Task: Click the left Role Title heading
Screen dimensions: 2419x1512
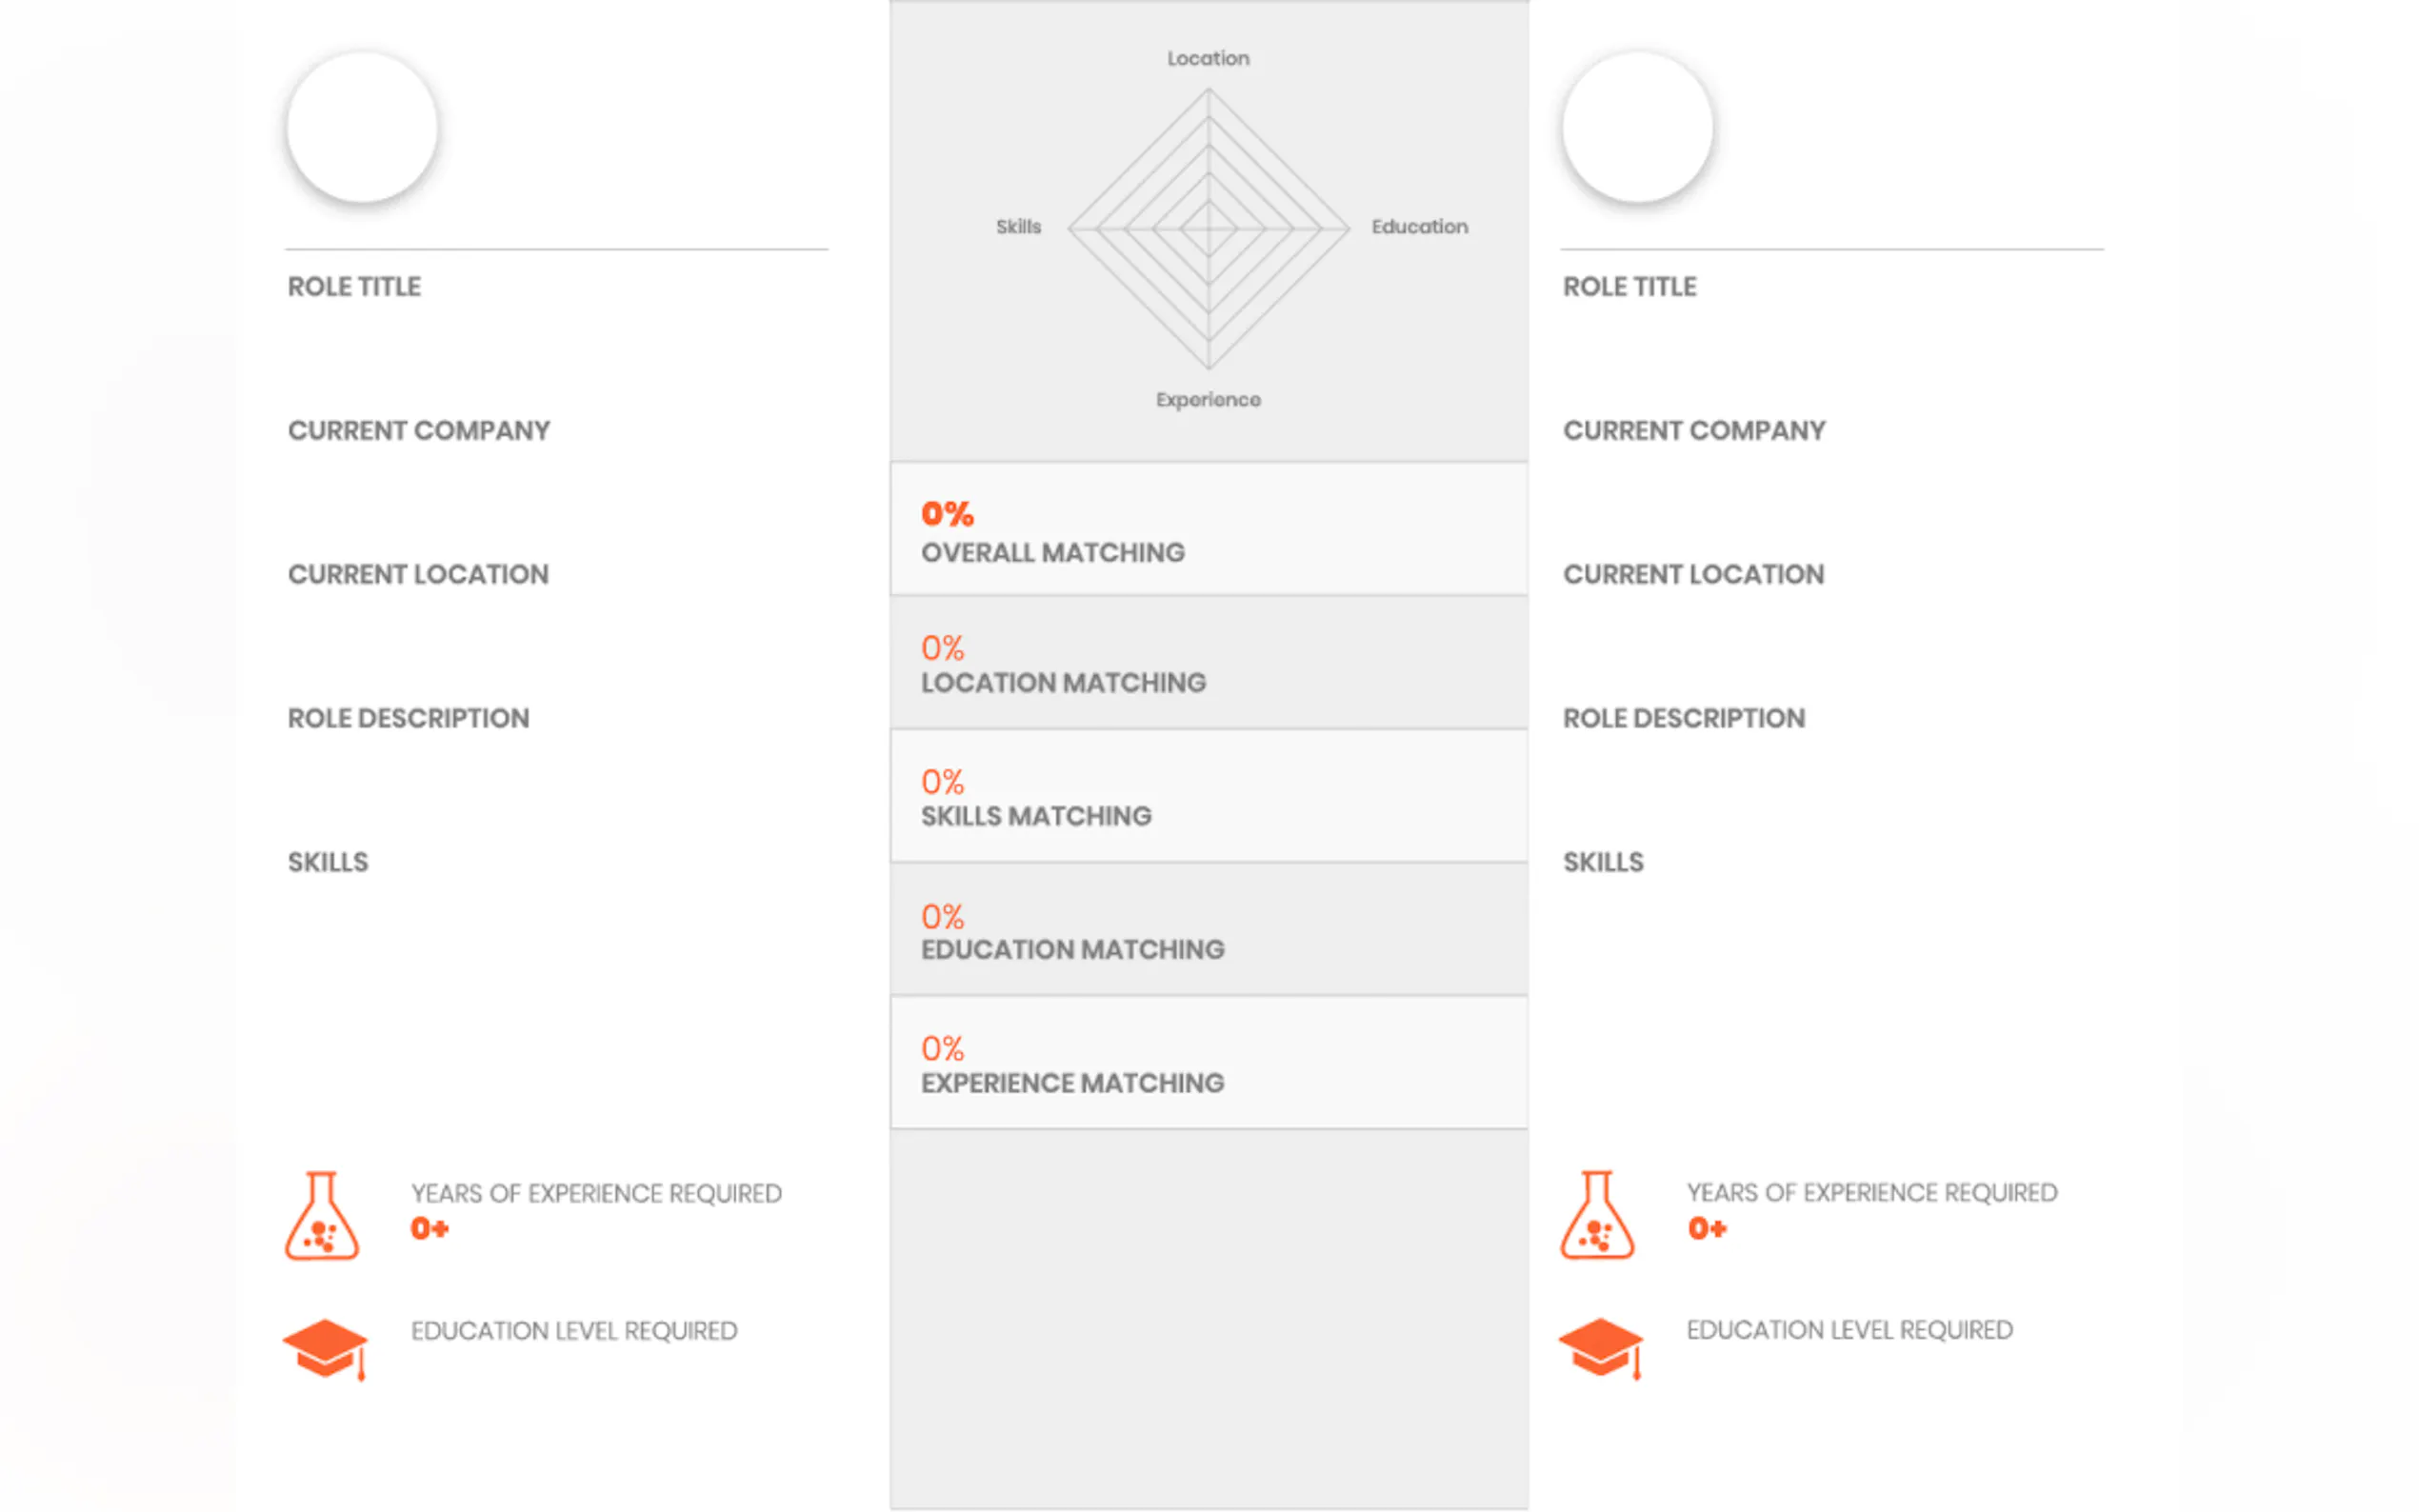Action: (354, 287)
